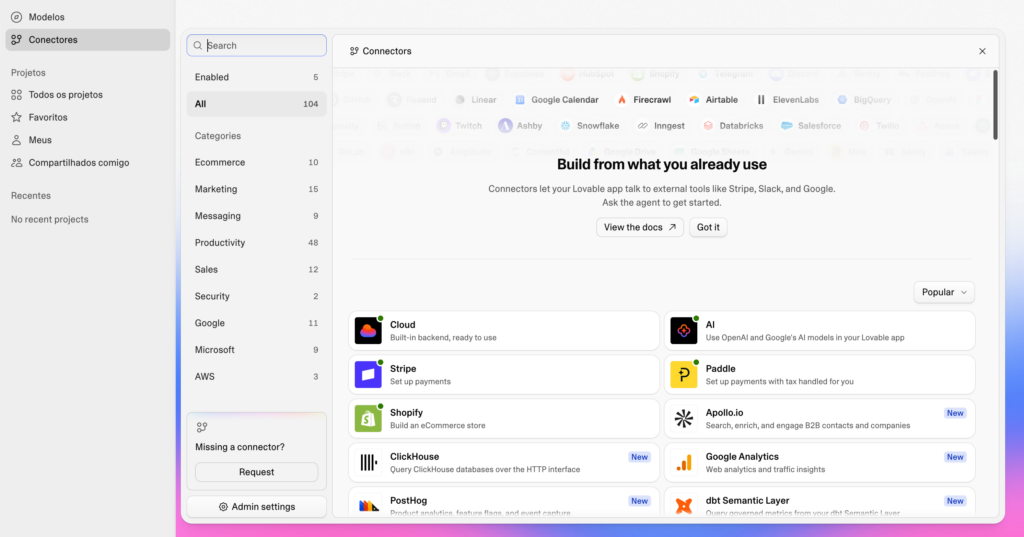Filter by Sales category
This screenshot has width=1024, height=537.
click(x=257, y=270)
